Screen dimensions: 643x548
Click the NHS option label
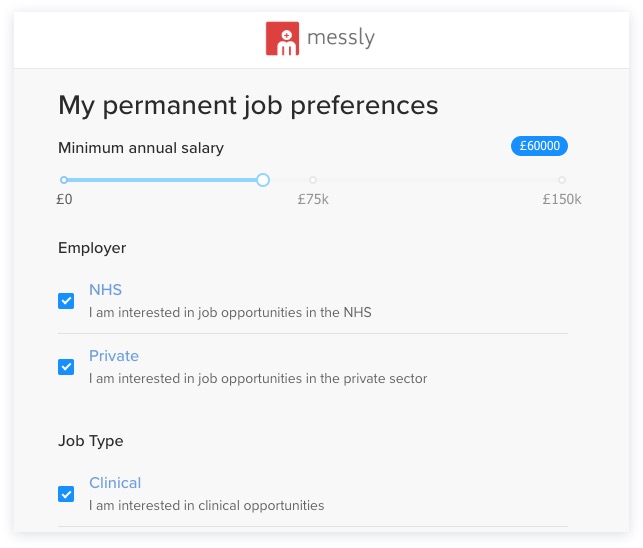point(105,290)
